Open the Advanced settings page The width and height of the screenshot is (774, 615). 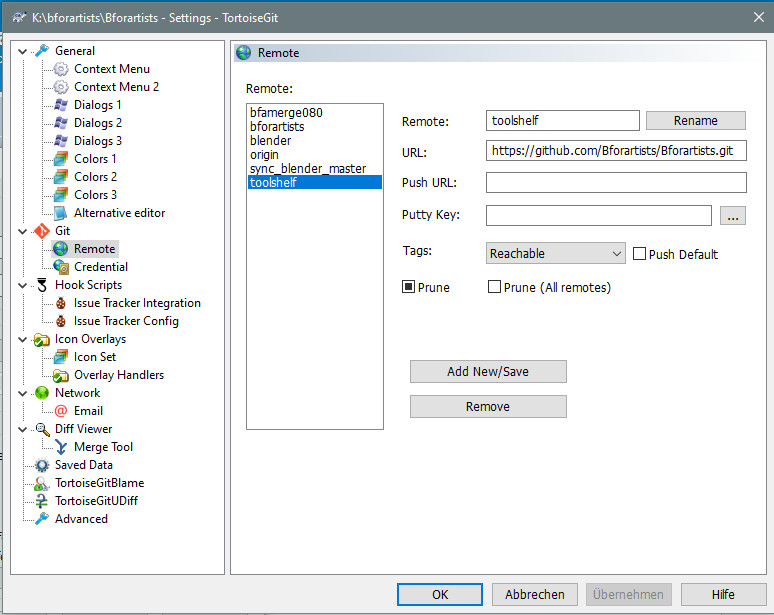81,519
